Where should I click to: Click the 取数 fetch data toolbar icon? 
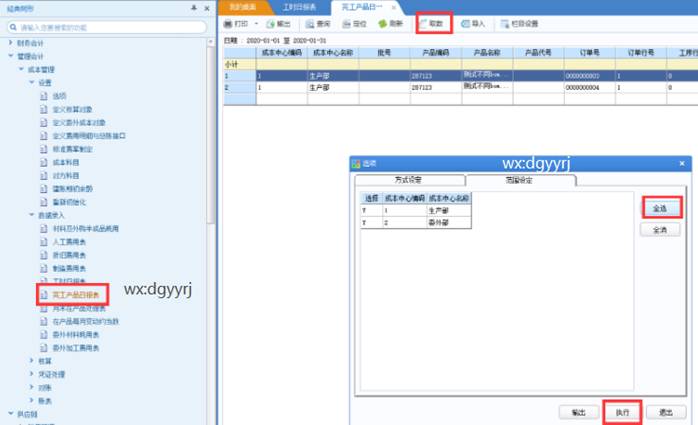click(x=434, y=23)
